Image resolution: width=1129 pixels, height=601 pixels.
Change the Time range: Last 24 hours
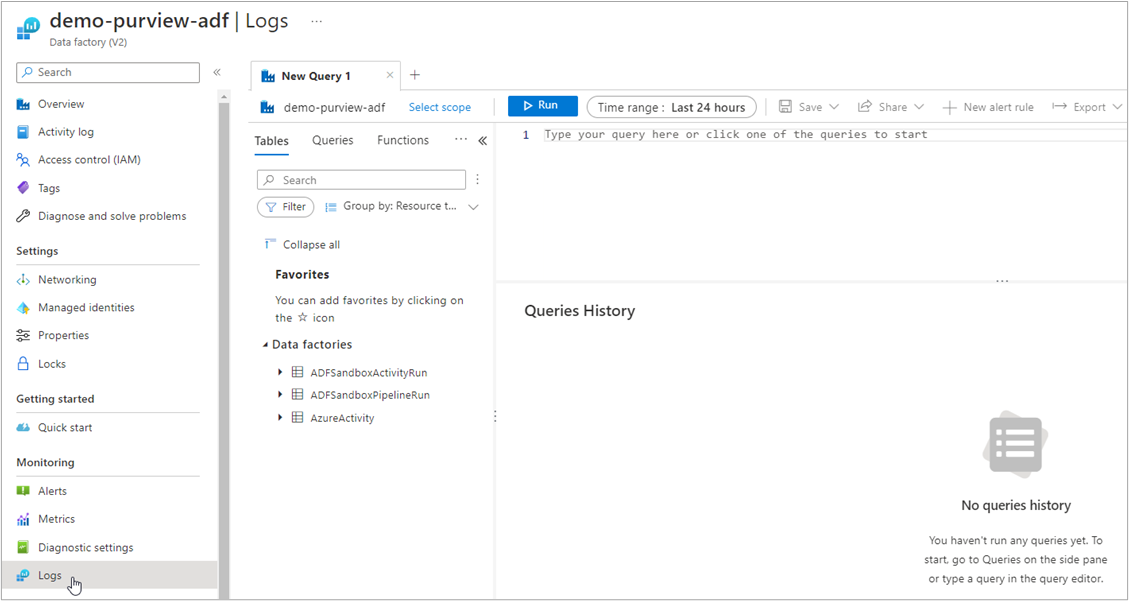tap(671, 107)
